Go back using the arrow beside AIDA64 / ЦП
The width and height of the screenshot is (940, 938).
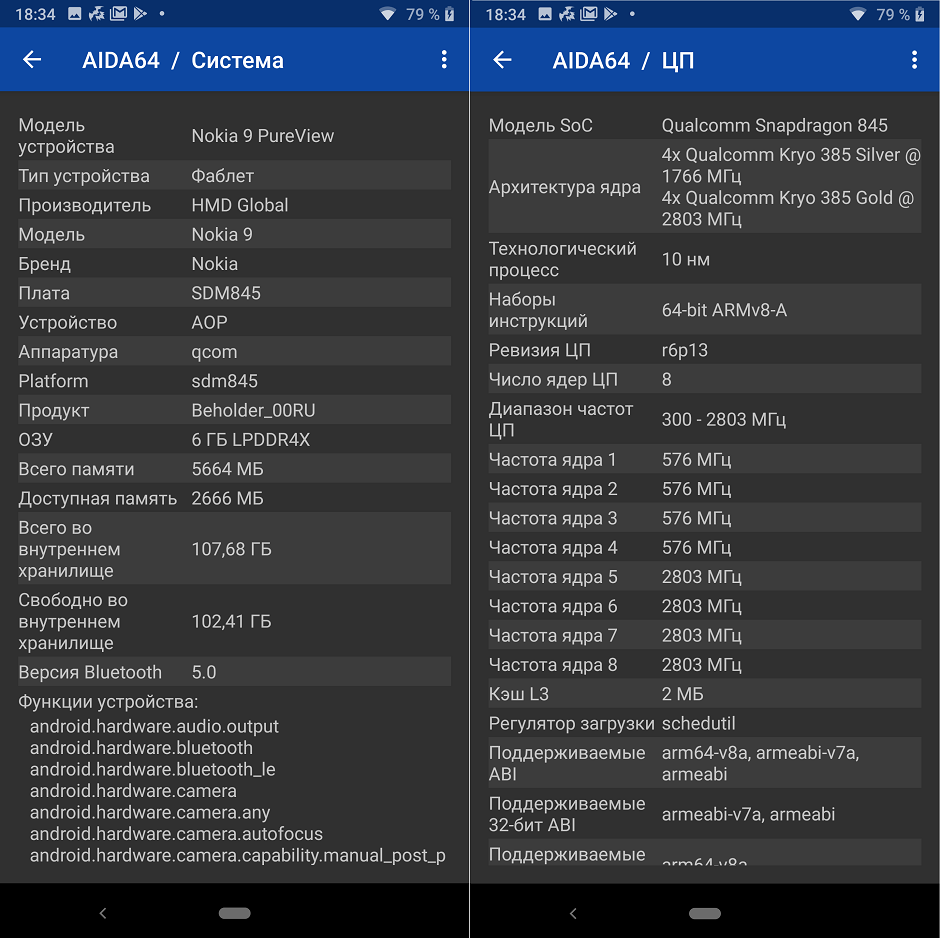(502, 59)
